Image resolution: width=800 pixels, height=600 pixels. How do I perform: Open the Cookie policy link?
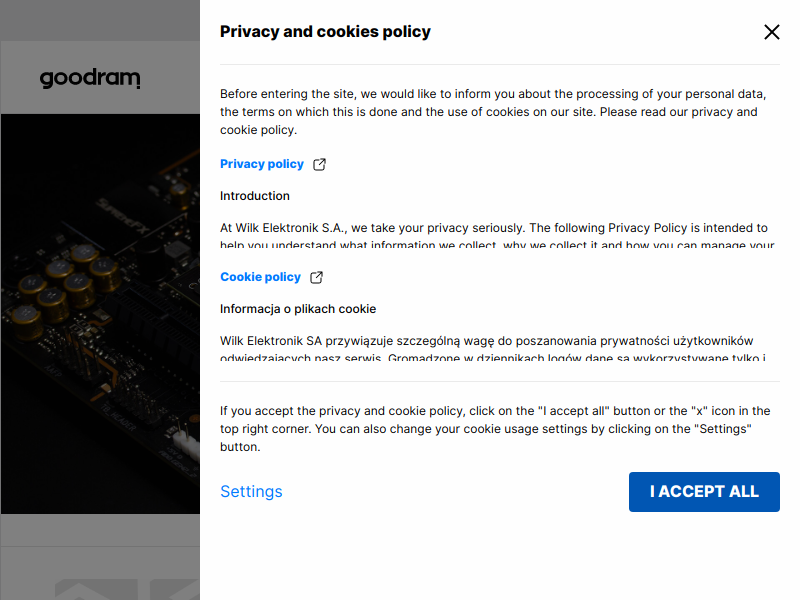[260, 277]
